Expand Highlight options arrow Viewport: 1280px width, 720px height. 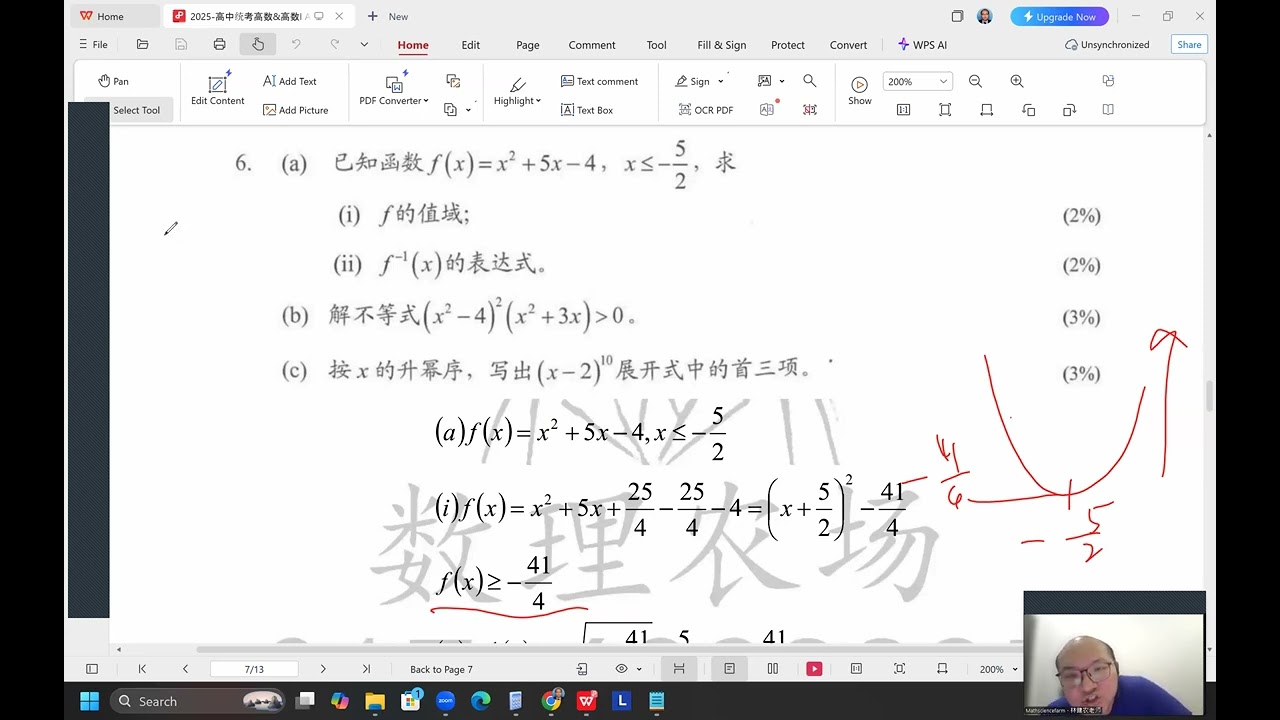[538, 101]
